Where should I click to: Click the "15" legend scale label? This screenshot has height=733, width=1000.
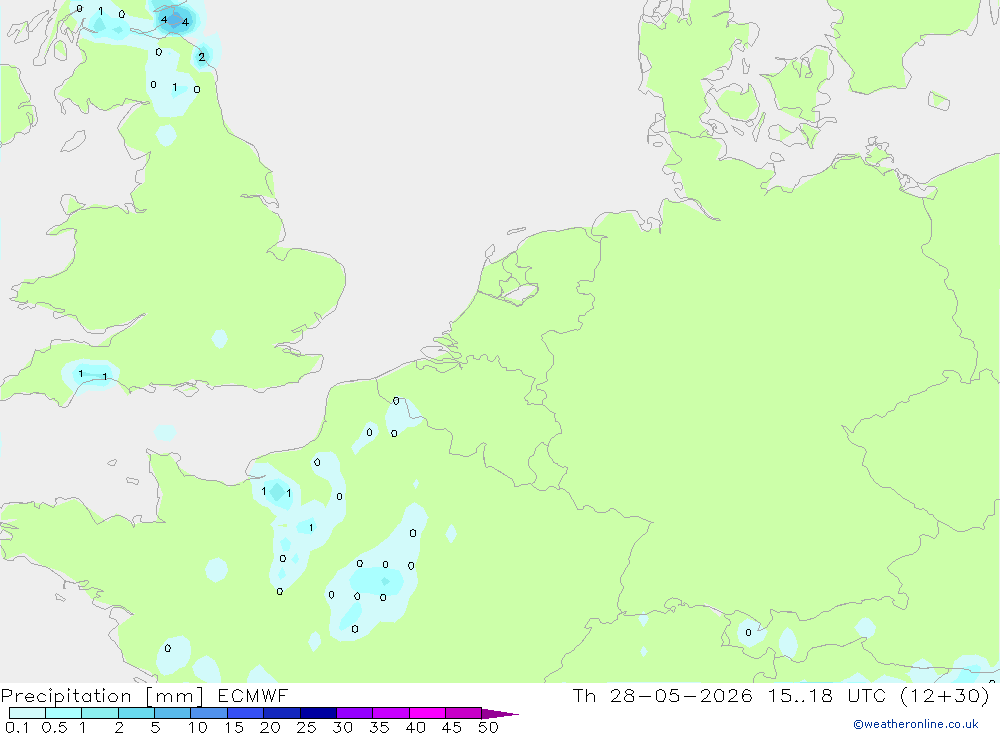click(x=234, y=727)
